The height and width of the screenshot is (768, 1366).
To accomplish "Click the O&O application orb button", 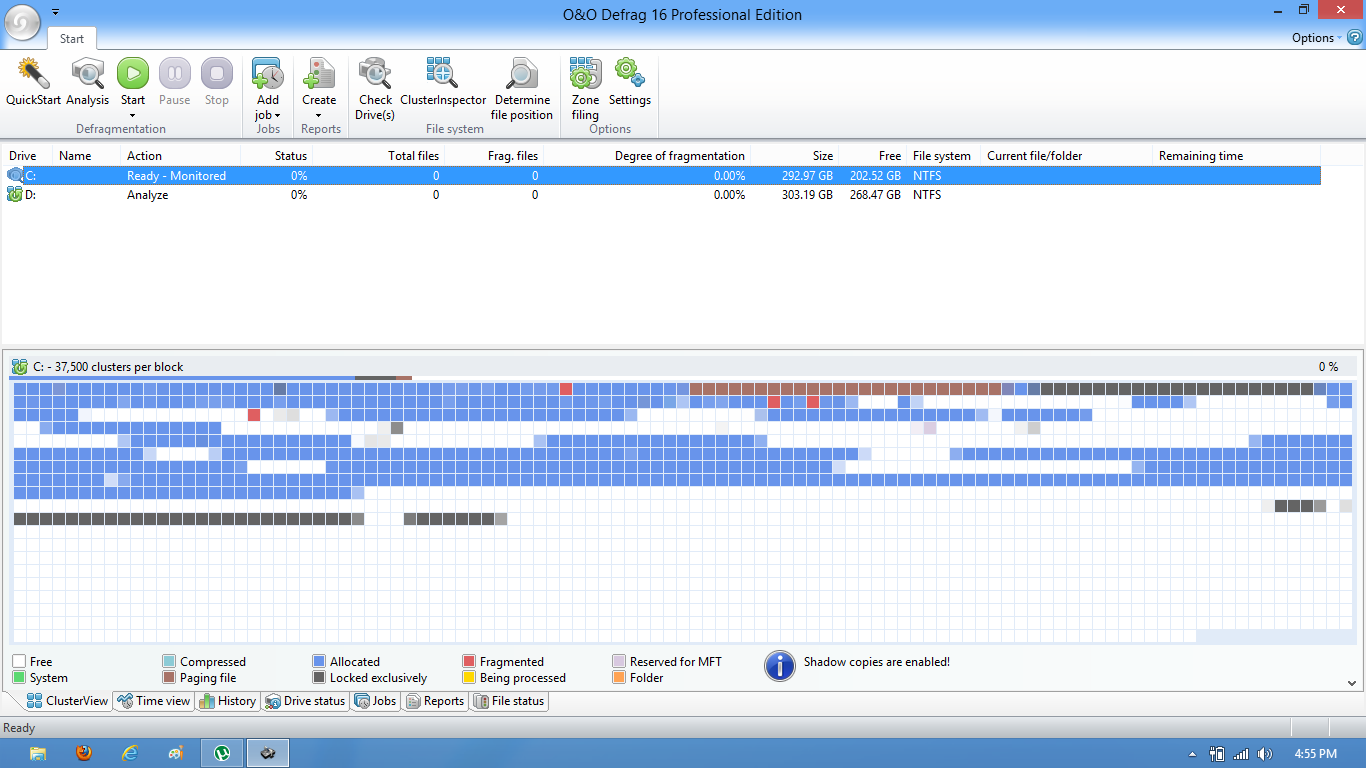I will click(x=22, y=22).
